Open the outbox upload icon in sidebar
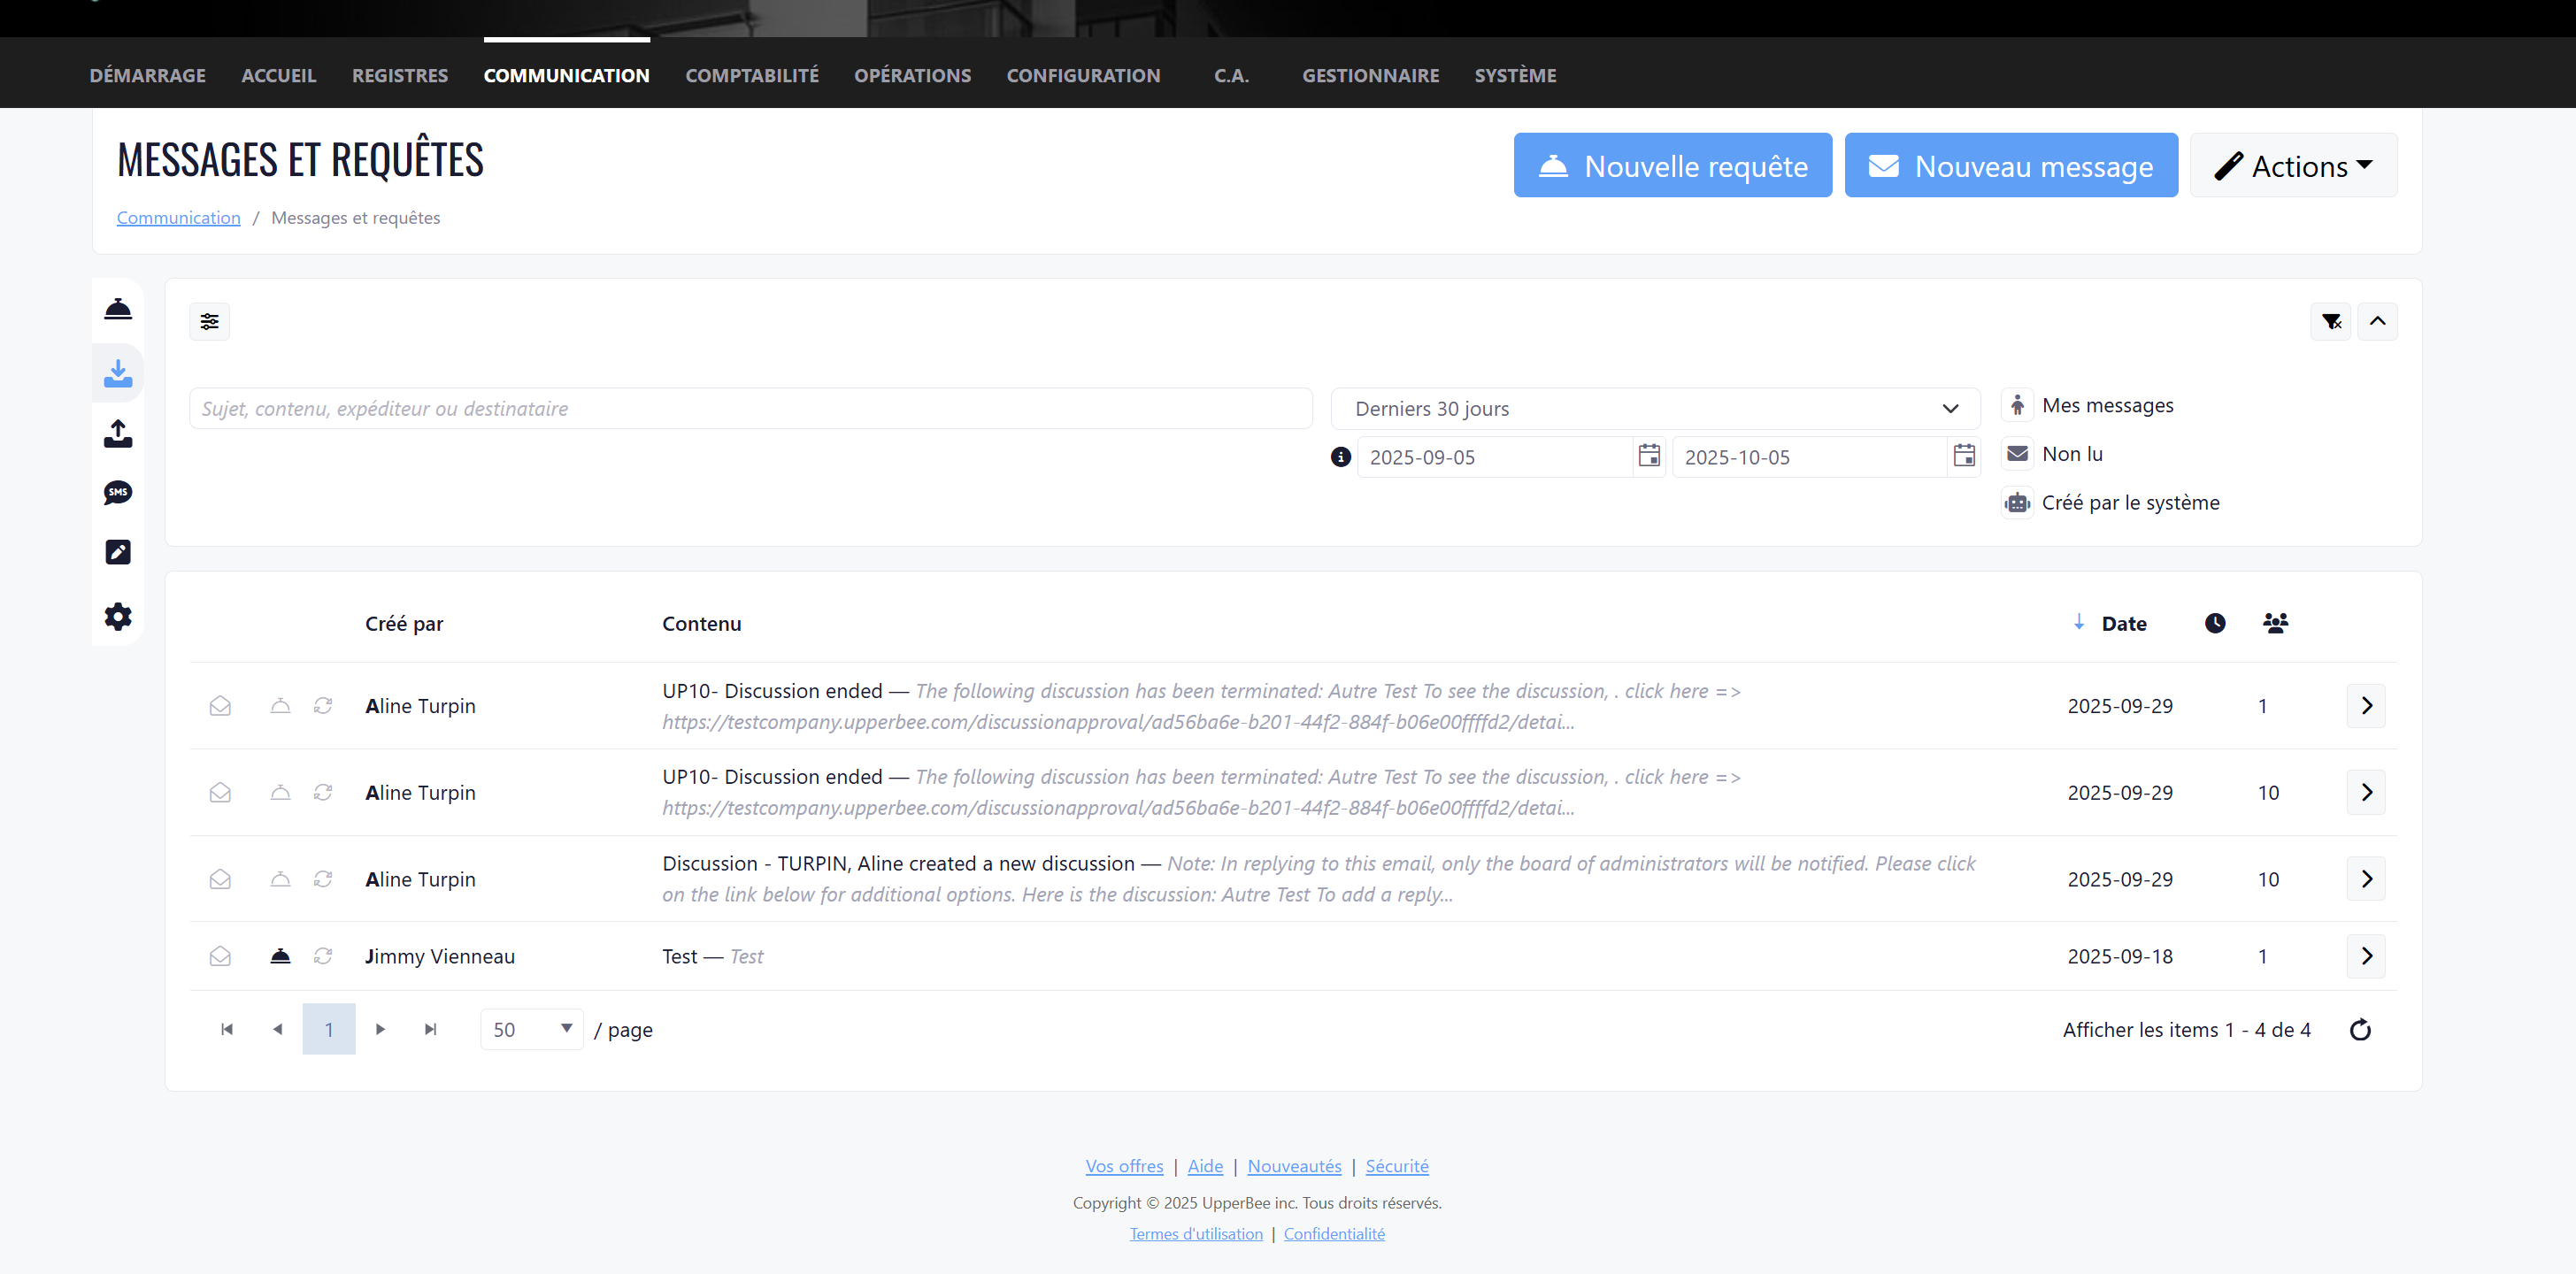This screenshot has height=1274, width=2576. coord(118,433)
